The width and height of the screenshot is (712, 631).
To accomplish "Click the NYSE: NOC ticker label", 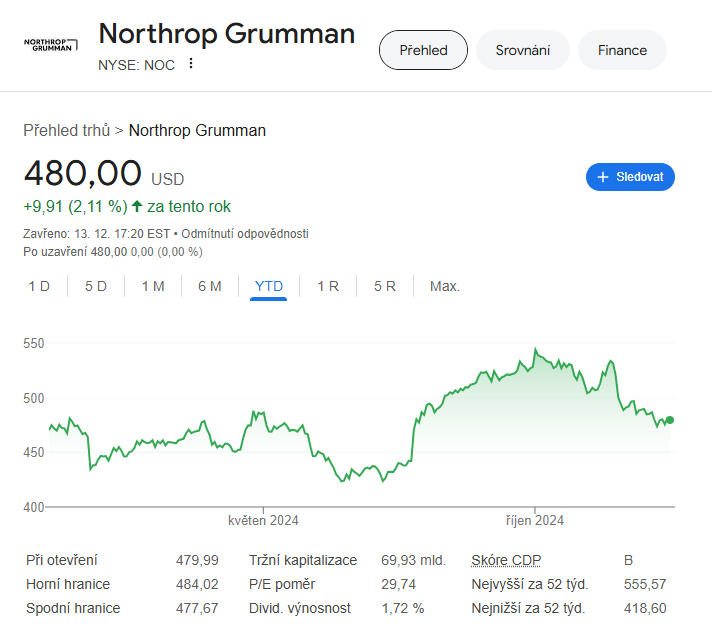I will (x=136, y=65).
